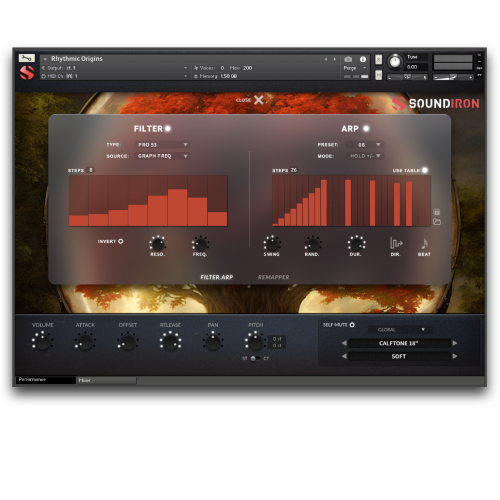Viewport: 500px width, 500px height.
Task: Click the VOLUME knob
Action: tap(42, 341)
